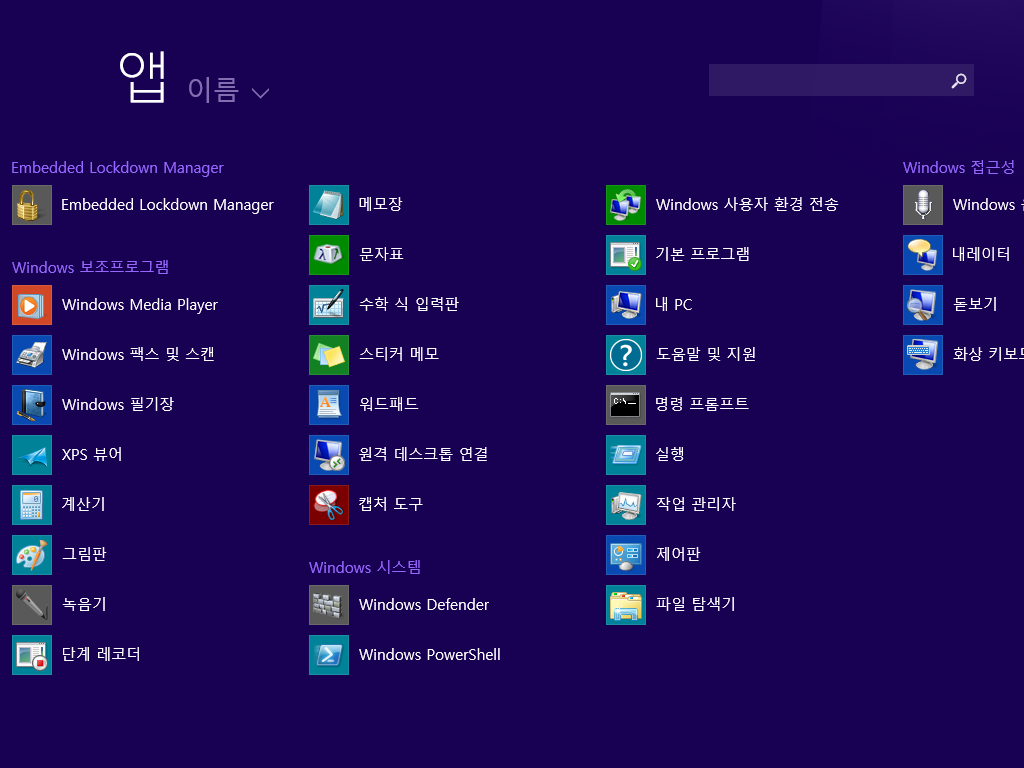Open 녹음기 sound recorder icon
Viewport: 1024px width, 768px height.
pos(32,605)
